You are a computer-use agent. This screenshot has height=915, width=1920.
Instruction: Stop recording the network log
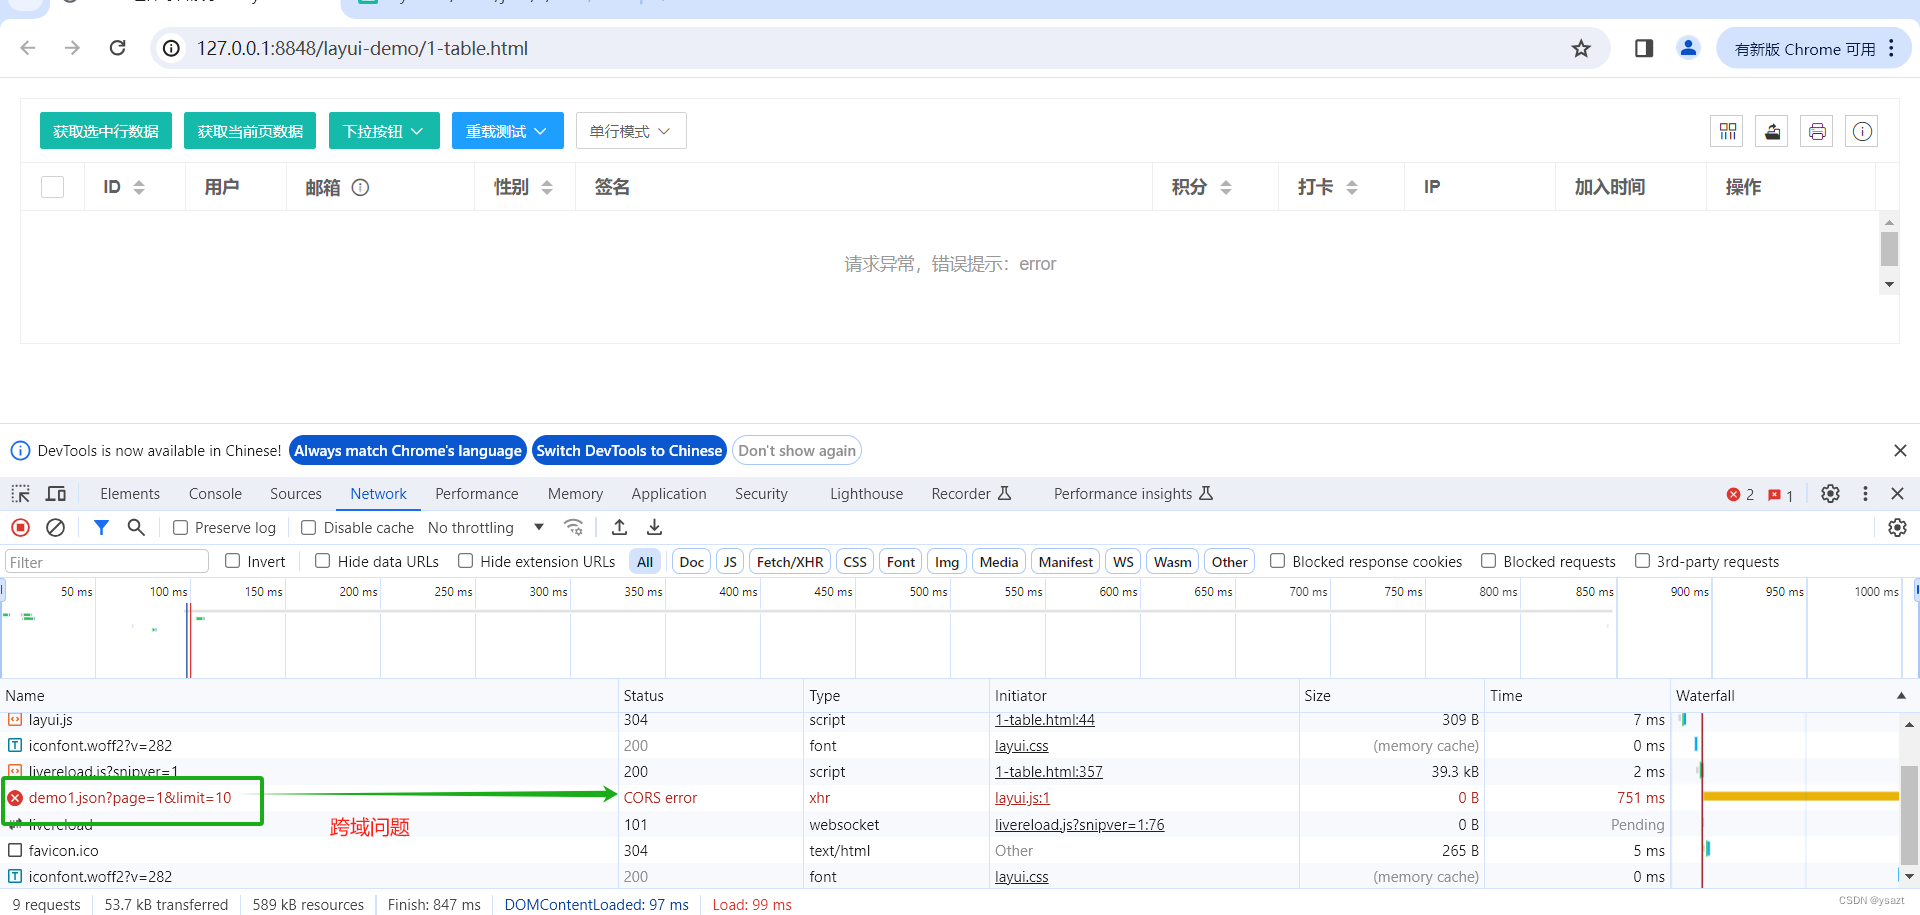click(20, 527)
